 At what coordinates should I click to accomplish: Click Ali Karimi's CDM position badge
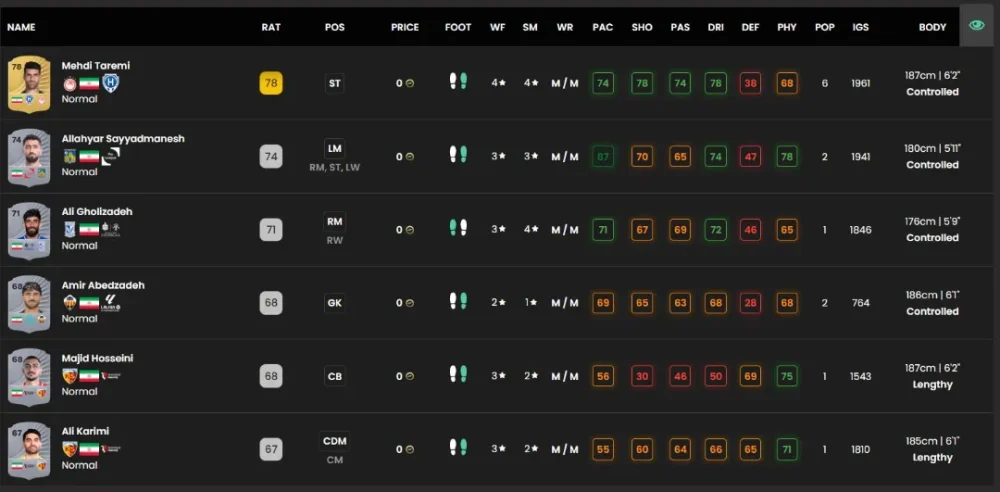point(335,441)
